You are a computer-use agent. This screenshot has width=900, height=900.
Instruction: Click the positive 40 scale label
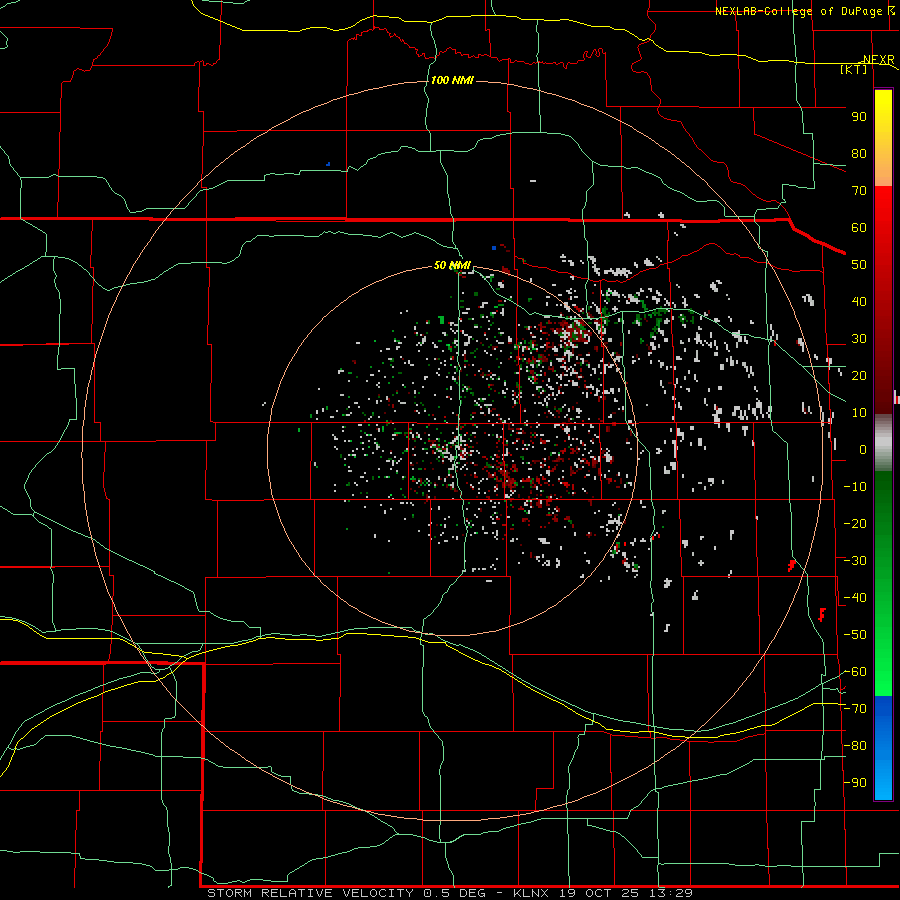[x=859, y=301]
